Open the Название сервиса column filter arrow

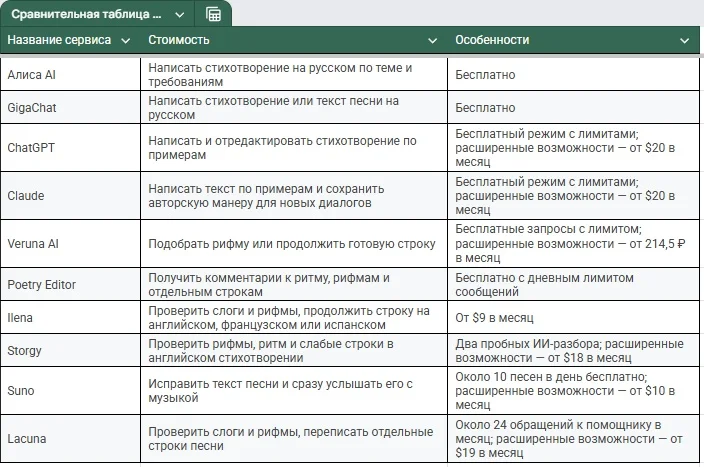[126, 41]
